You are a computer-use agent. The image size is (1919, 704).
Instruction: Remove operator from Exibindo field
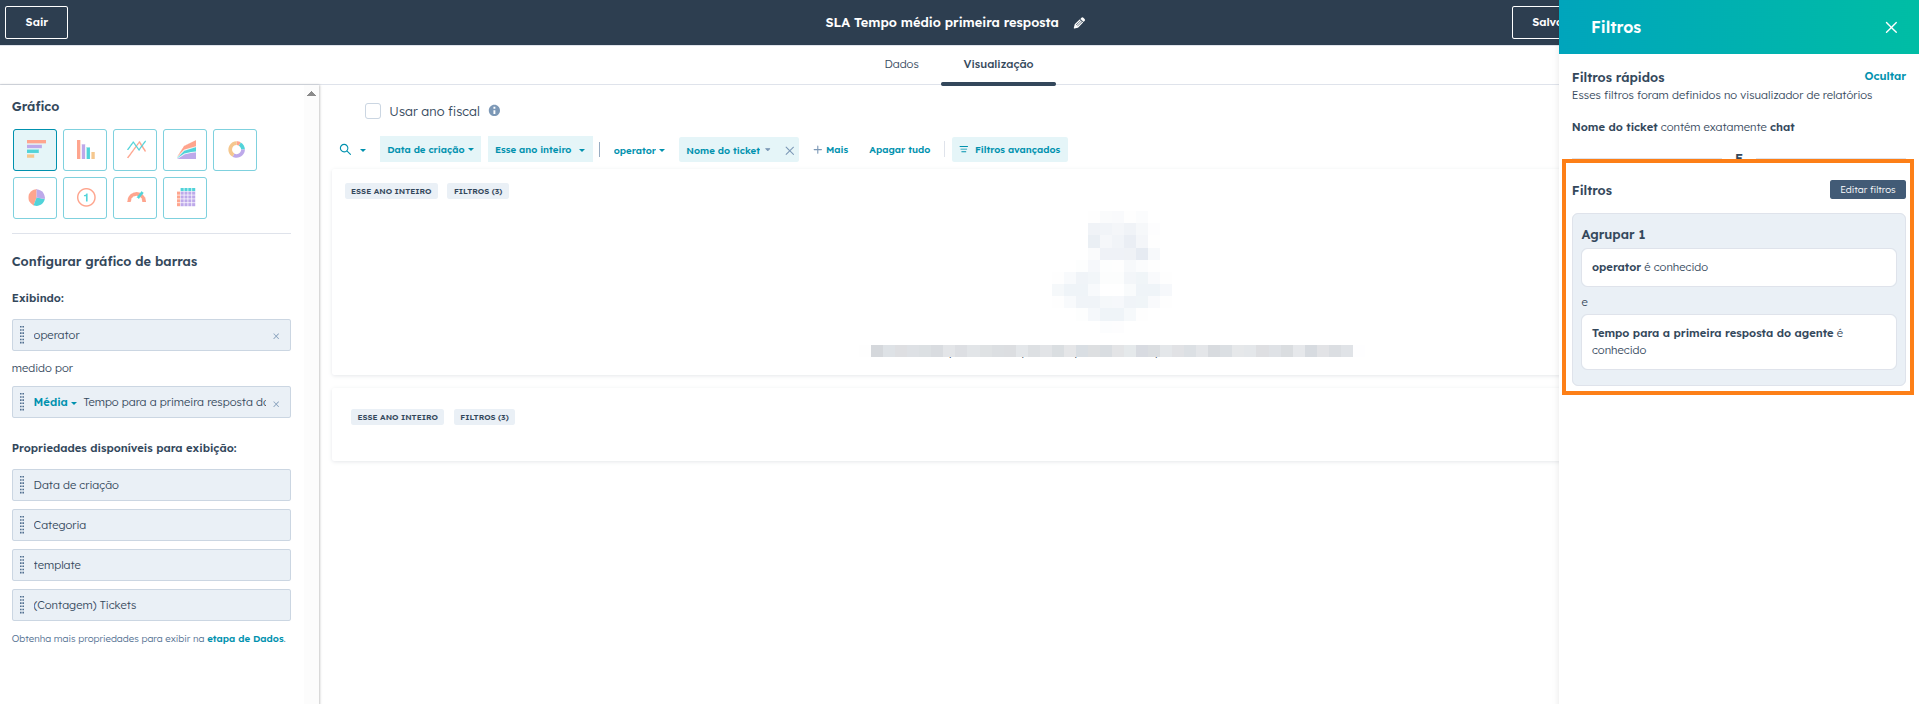coord(276,336)
